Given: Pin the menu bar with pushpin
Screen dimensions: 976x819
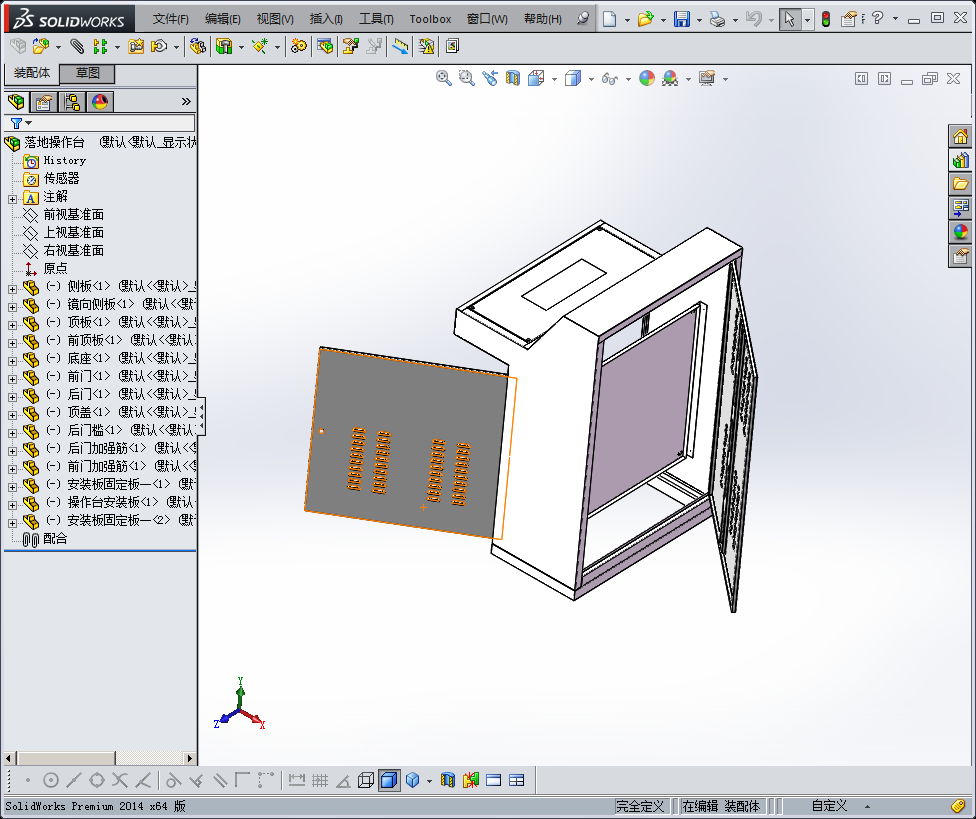Looking at the screenshot, I should coord(583,19).
